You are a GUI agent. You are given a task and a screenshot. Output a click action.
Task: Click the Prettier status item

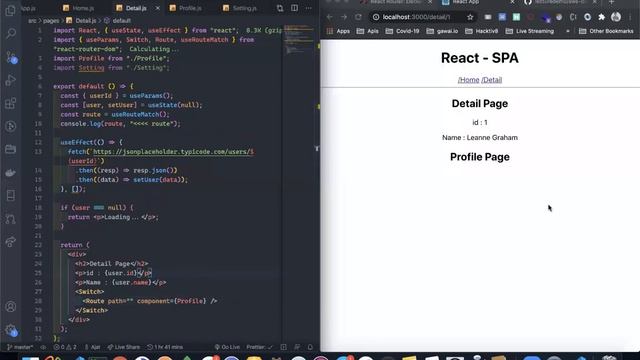259,347
